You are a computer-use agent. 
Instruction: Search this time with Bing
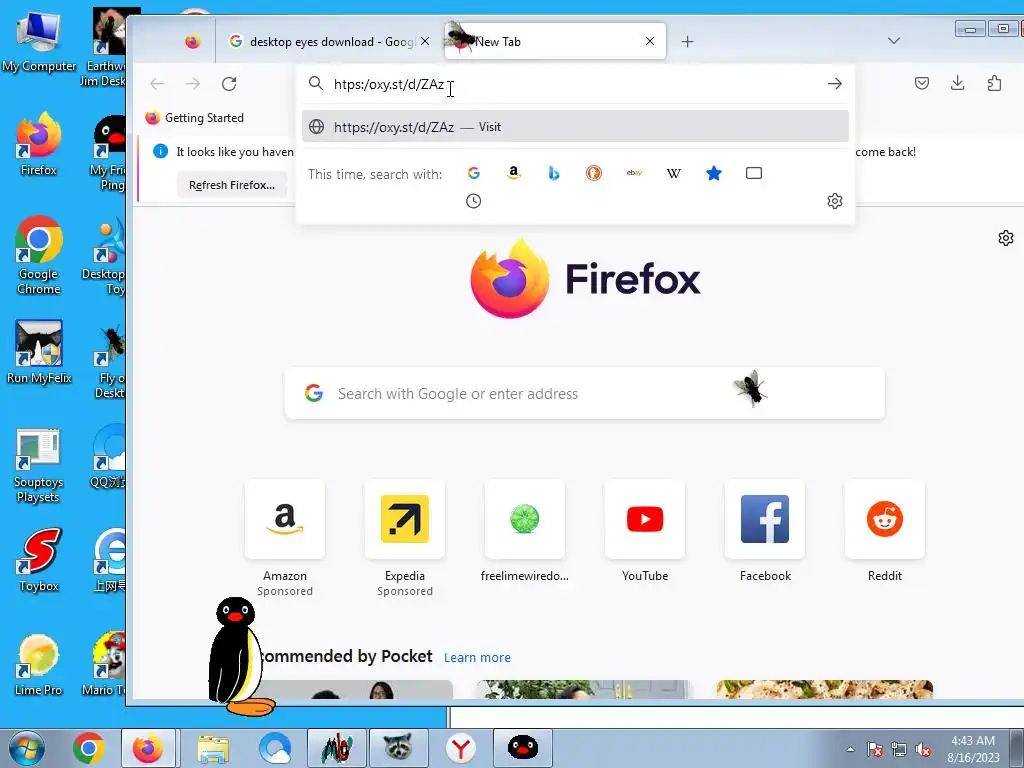(x=554, y=173)
